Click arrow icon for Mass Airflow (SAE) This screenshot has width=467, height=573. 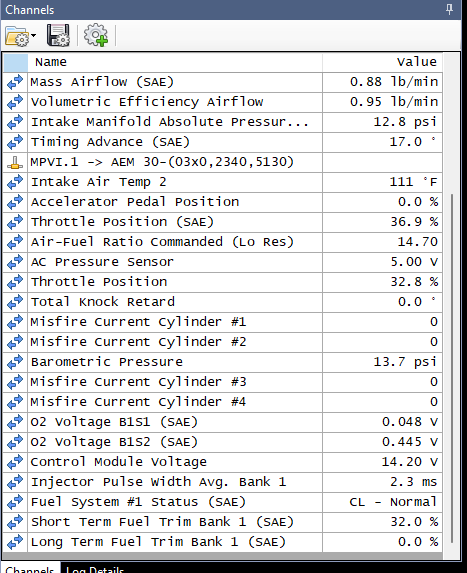point(15,82)
